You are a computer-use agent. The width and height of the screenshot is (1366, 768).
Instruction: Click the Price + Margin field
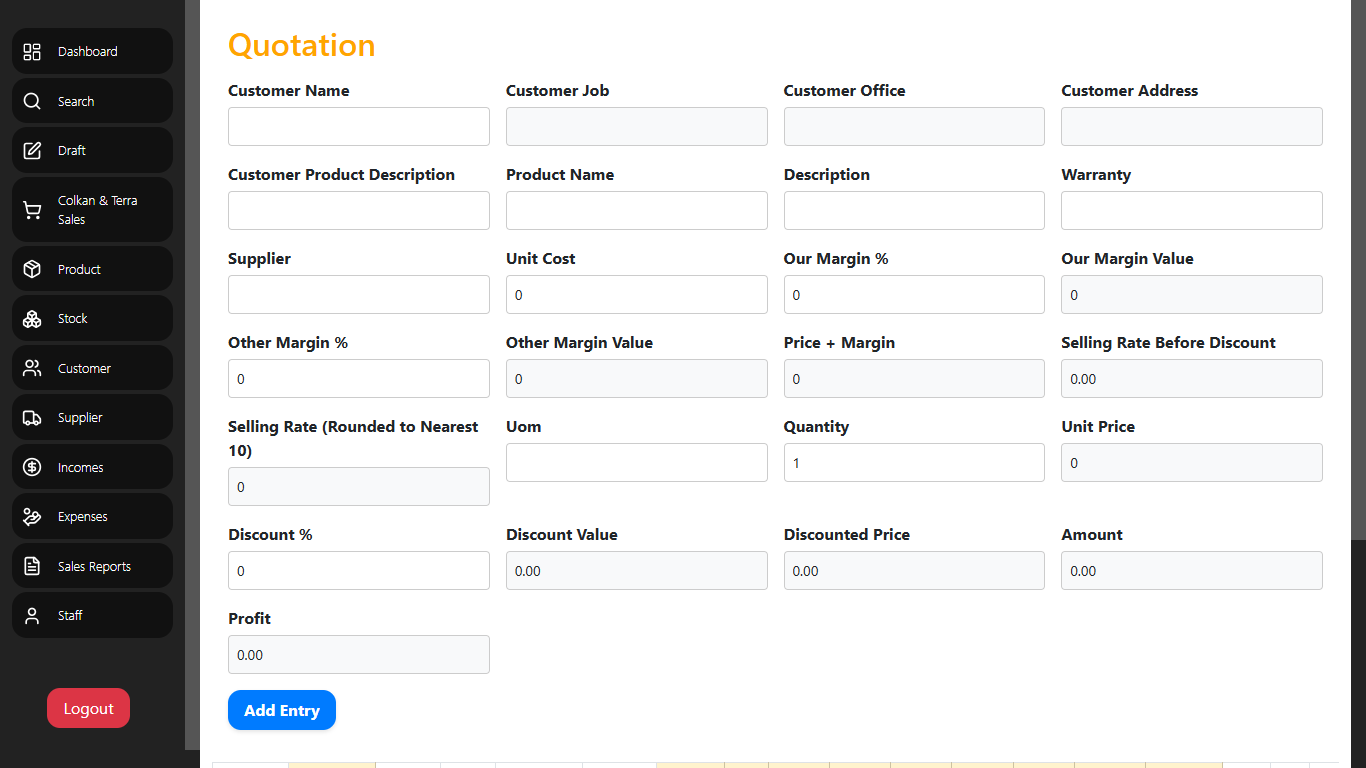pyautogui.click(x=914, y=379)
